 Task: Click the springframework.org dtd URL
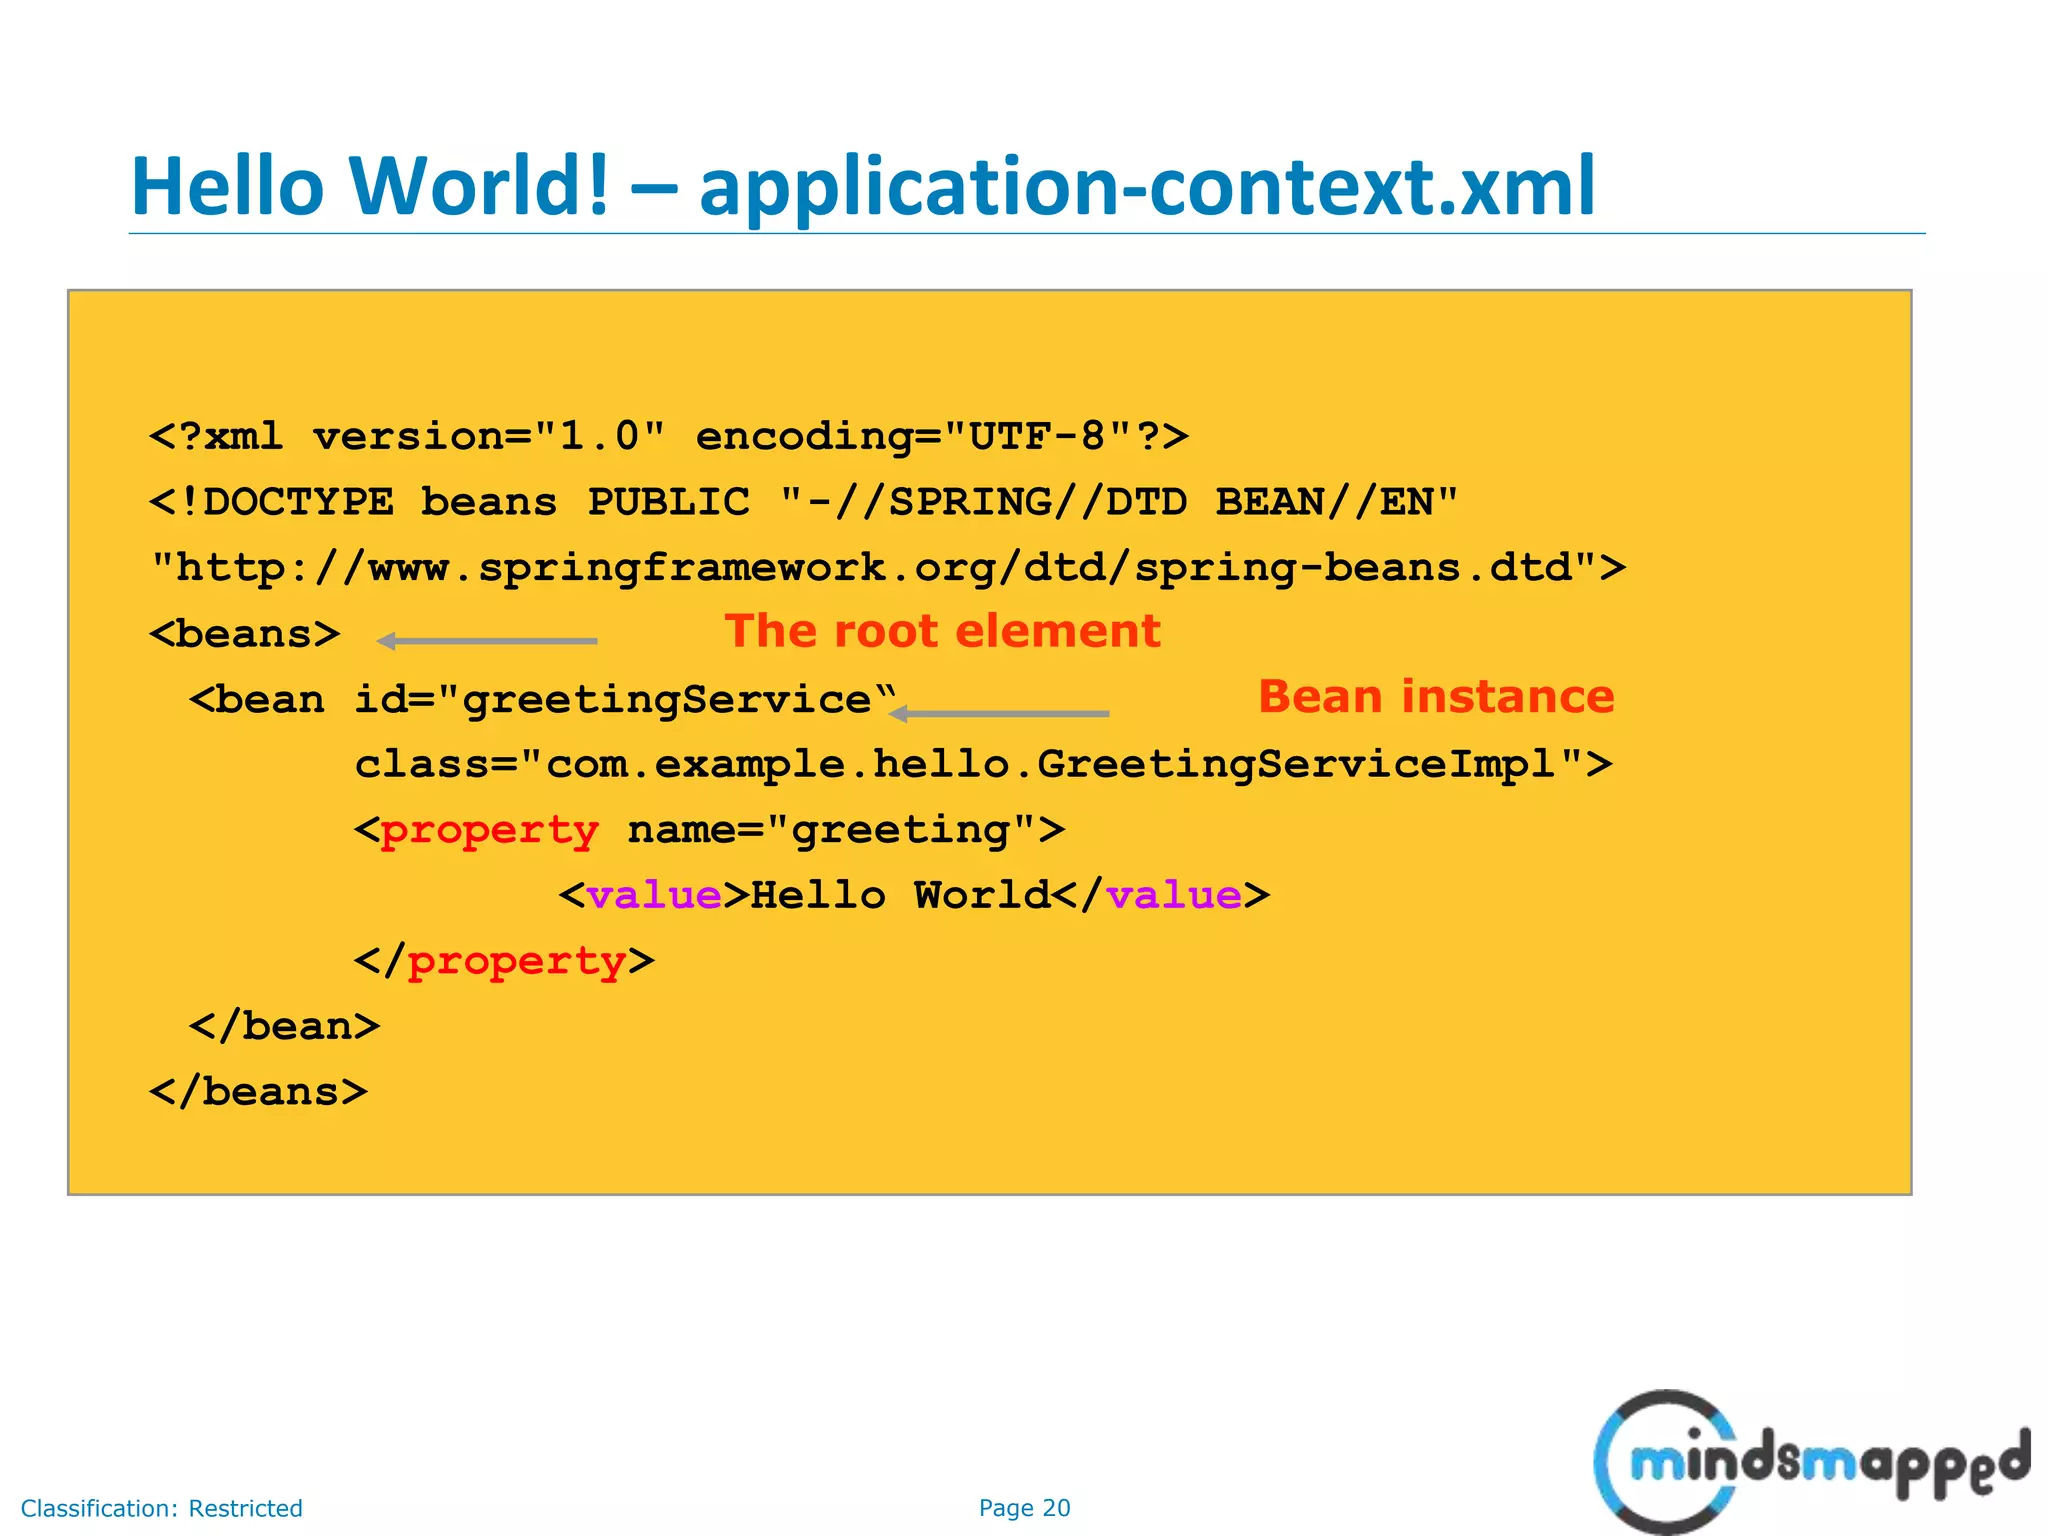tap(887, 568)
